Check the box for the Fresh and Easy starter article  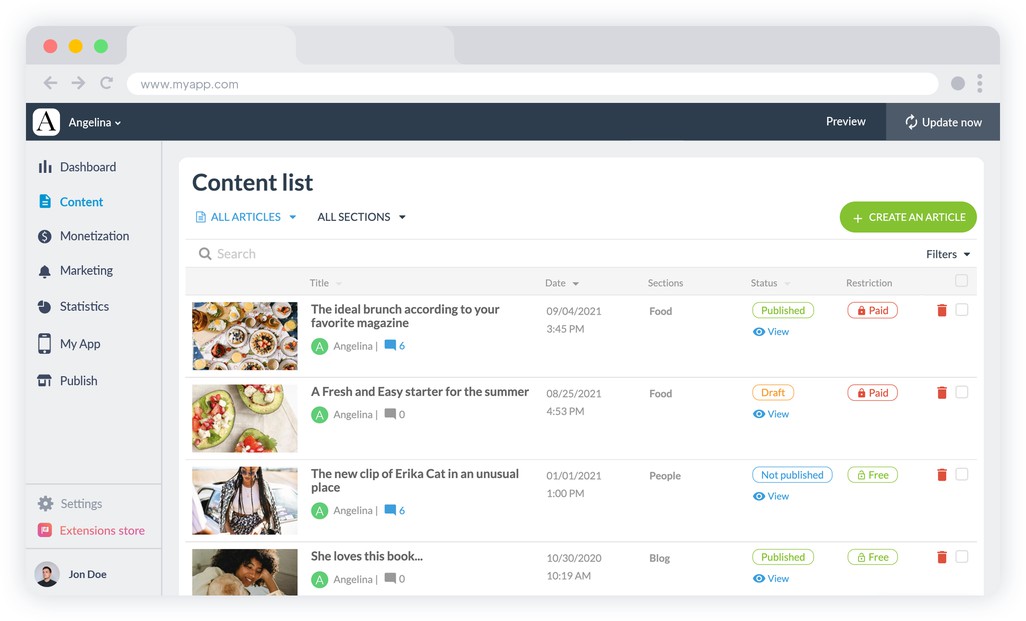[x=961, y=392]
